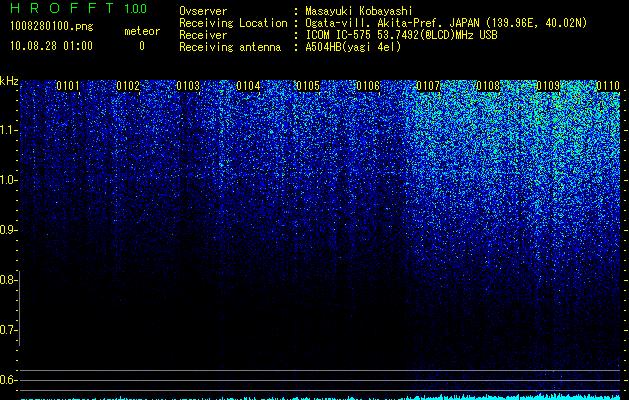Click the kHz axis unit label
The image size is (629, 400).
coord(9,81)
